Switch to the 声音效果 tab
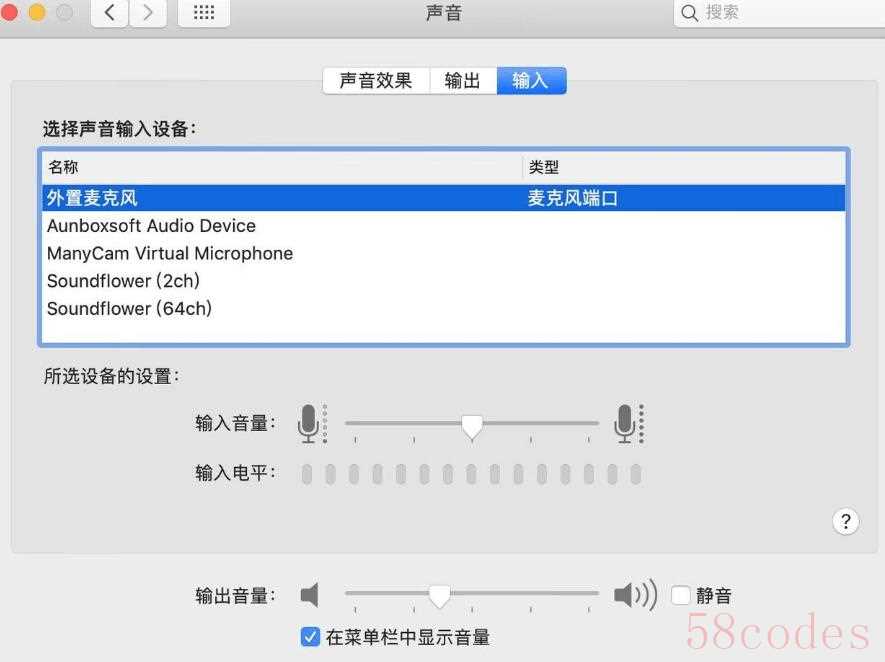Viewport: 885px width, 662px height. (x=376, y=81)
